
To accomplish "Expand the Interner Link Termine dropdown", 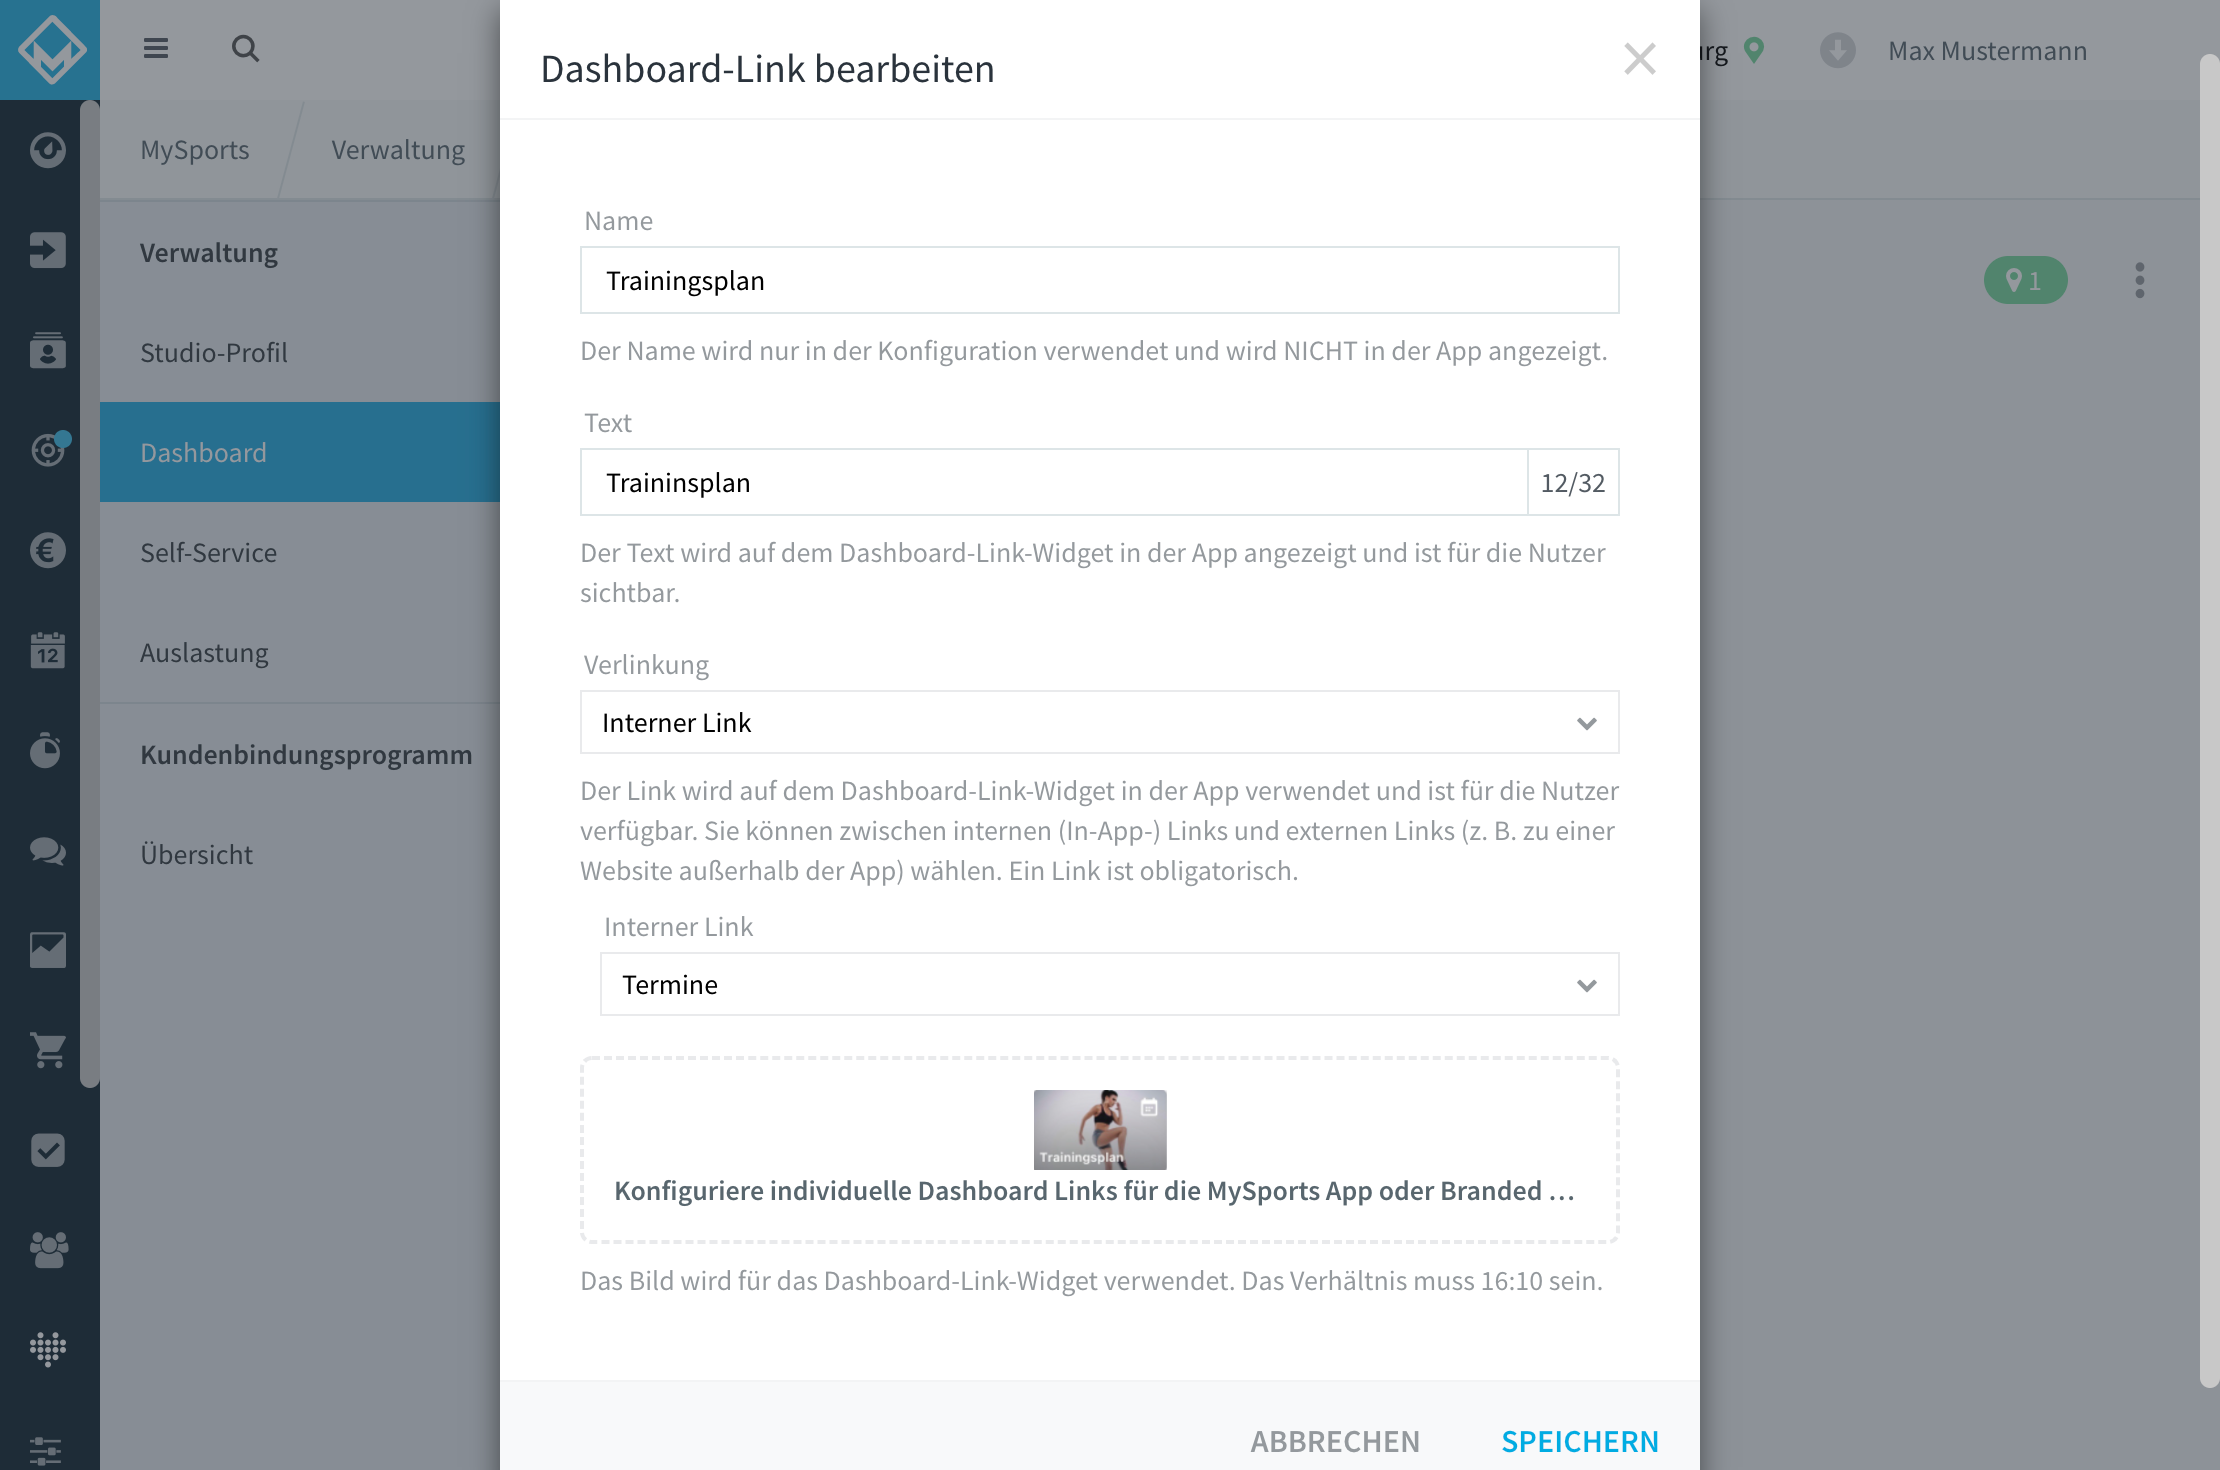I will pyautogui.click(x=1109, y=984).
